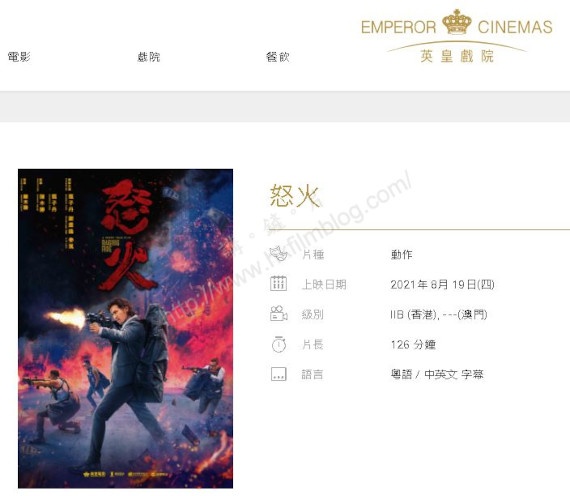Screen dimensions: 570x496
Task: Click the calendar release date icon
Action: point(278,284)
